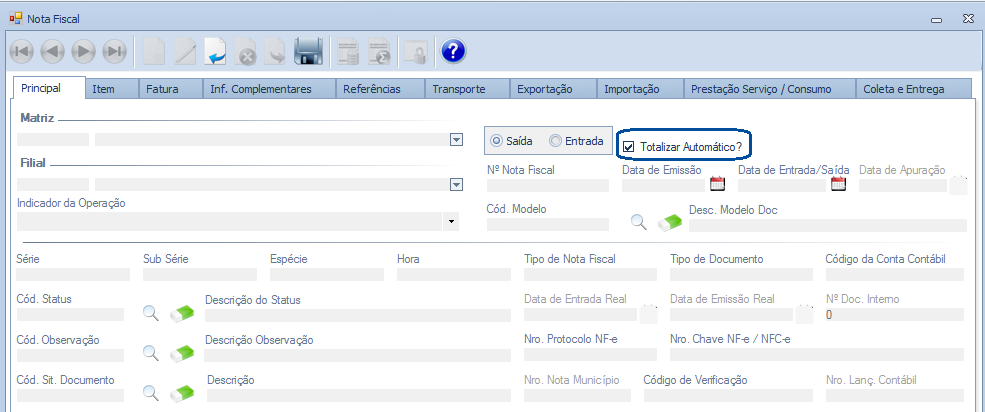
Task: Open the Indicador da Operação dropdown
Action: click(x=452, y=222)
